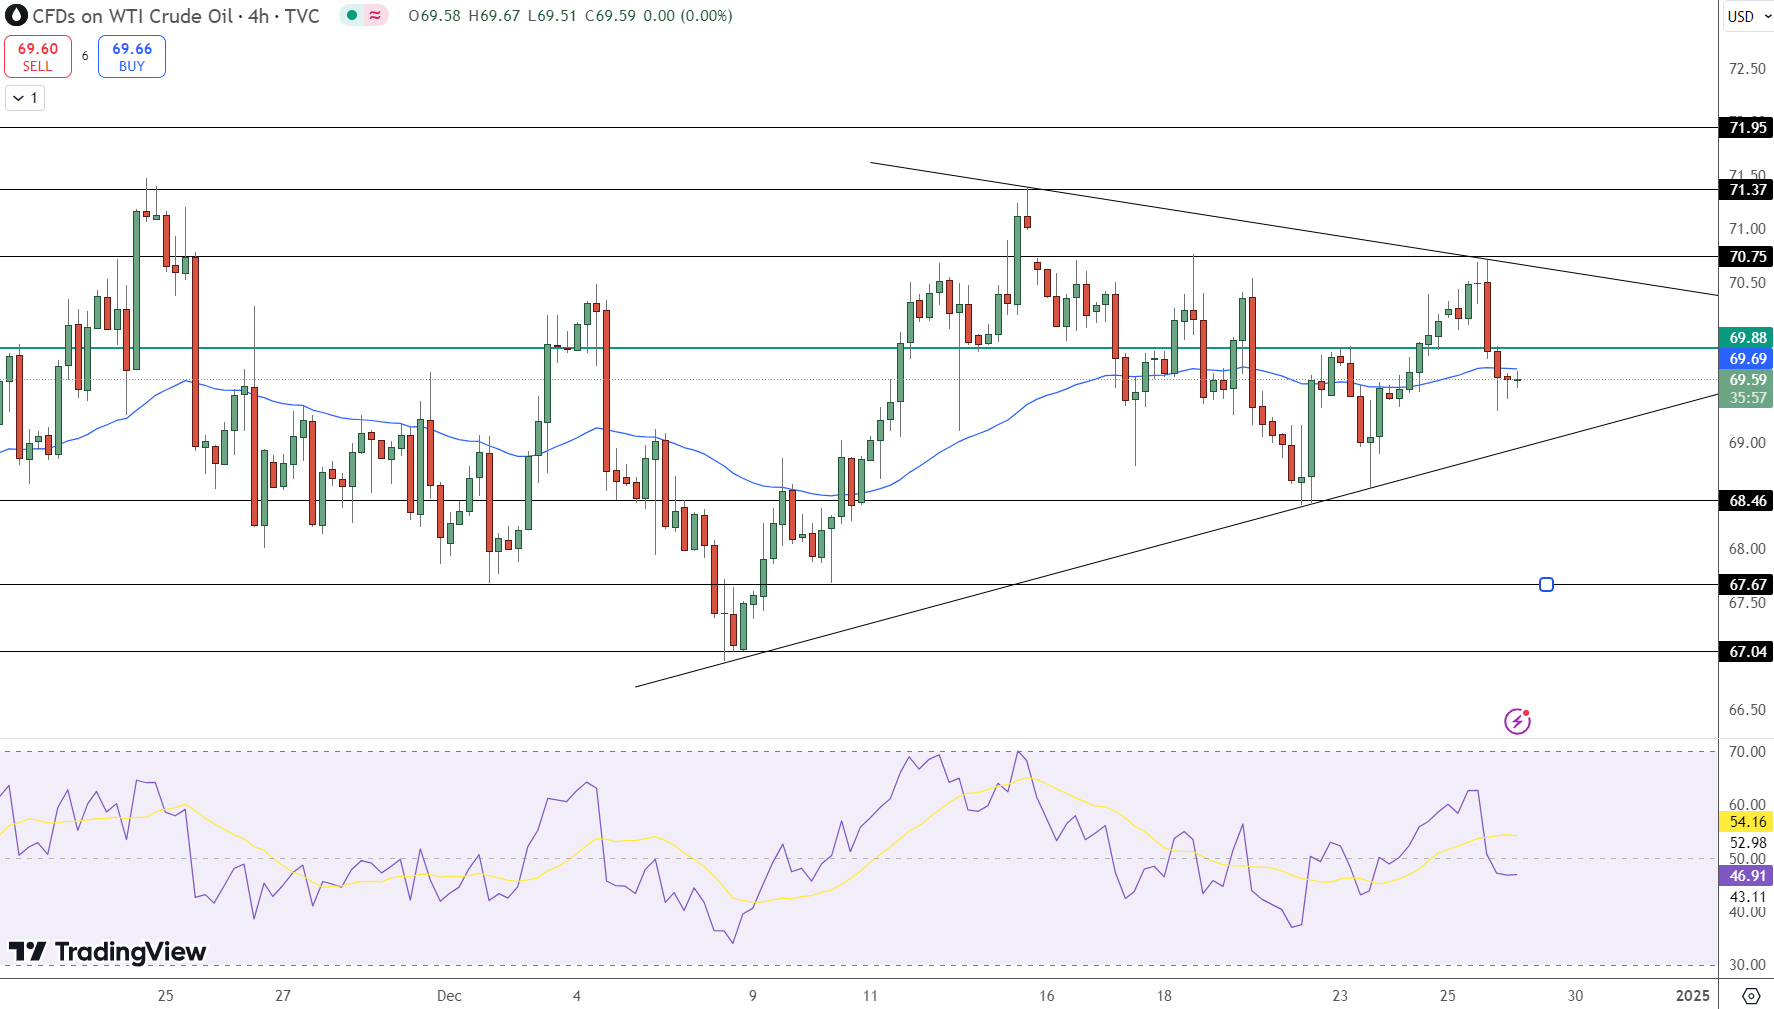Select the green 69.88 price label
The width and height of the screenshot is (1774, 1009).
tap(1747, 338)
